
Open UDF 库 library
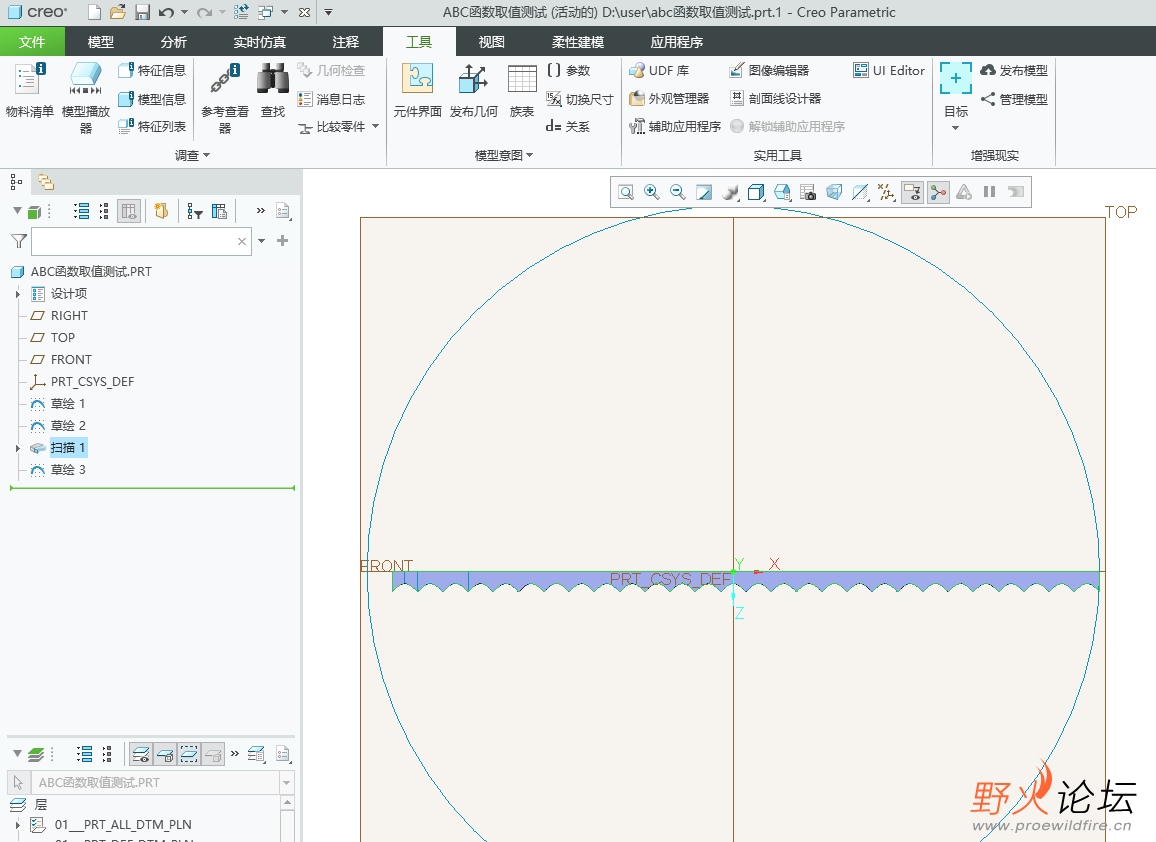[659, 70]
